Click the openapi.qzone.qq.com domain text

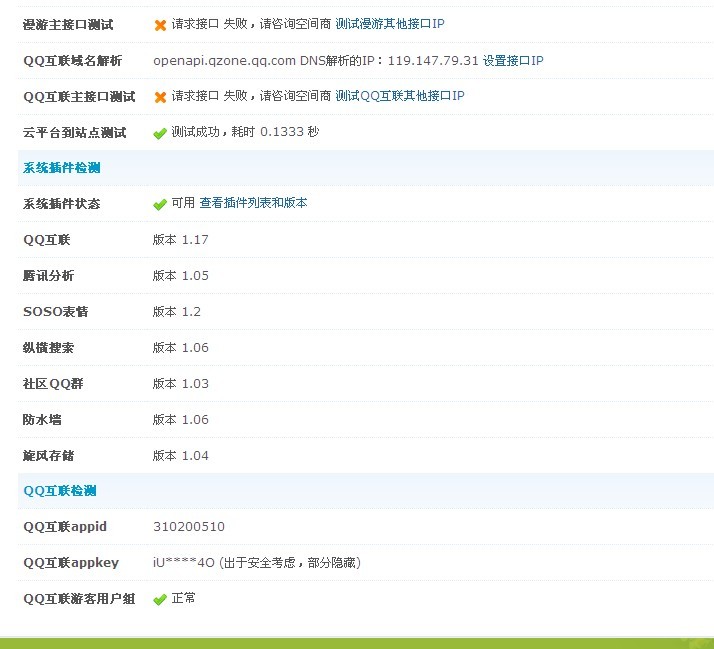click(224, 61)
